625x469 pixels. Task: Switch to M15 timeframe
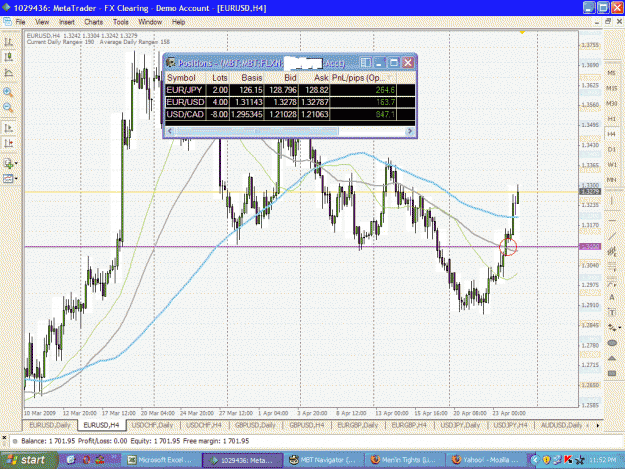click(611, 88)
